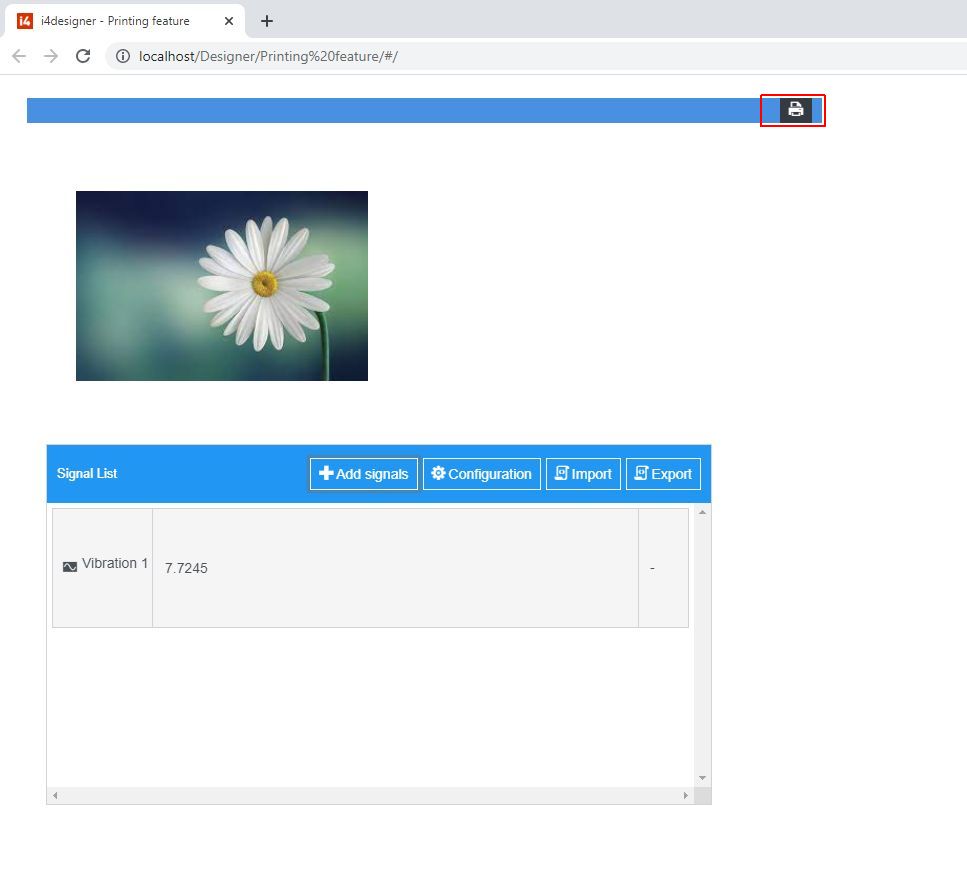The image size is (967, 879).
Task: Click the signal list scroll down arrow
Action: (702, 778)
